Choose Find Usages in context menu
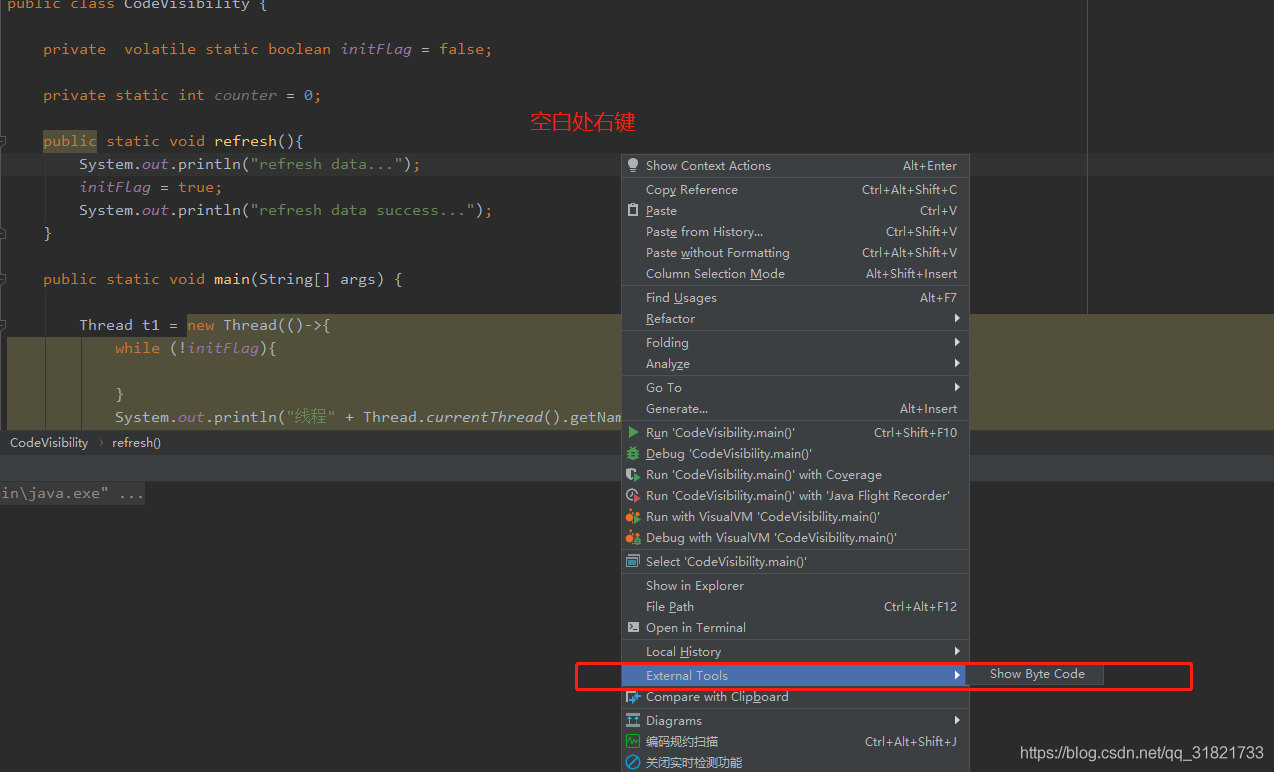This screenshot has width=1274, height=772. click(681, 298)
